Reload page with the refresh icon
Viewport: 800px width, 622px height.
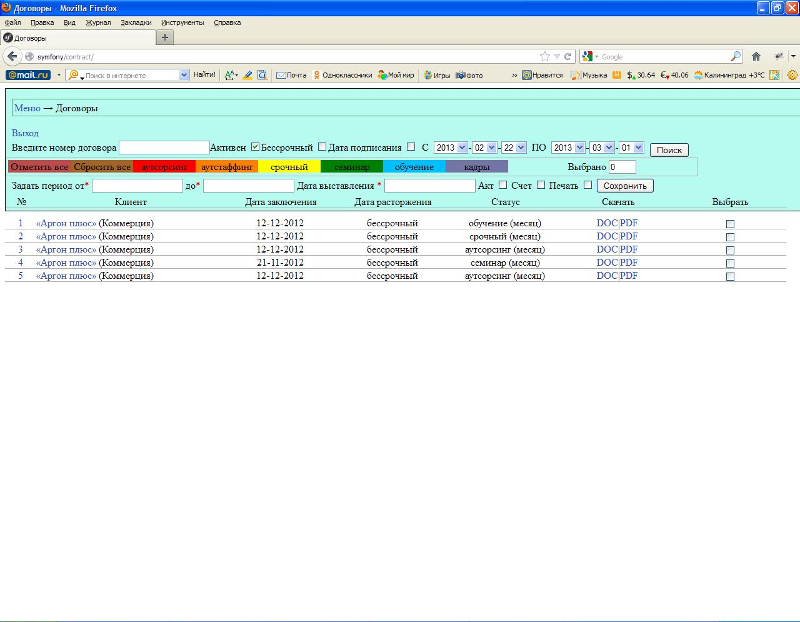coord(568,56)
